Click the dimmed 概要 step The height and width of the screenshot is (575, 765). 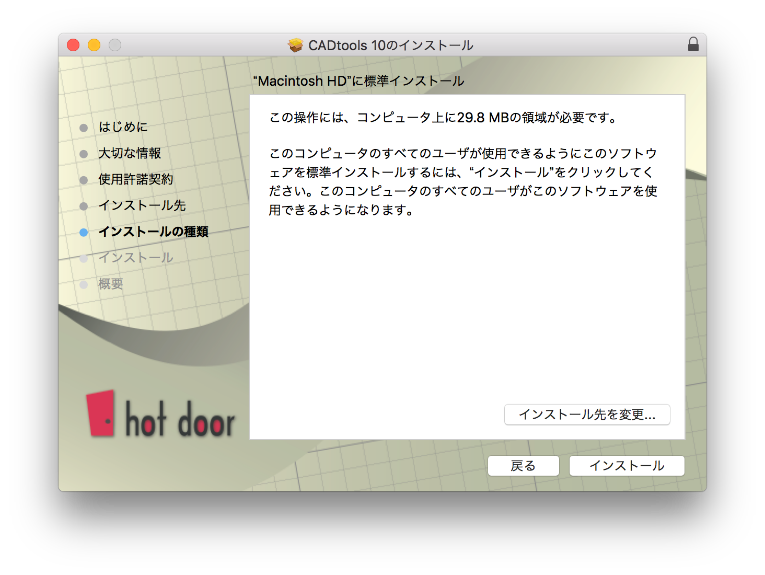tap(111, 284)
